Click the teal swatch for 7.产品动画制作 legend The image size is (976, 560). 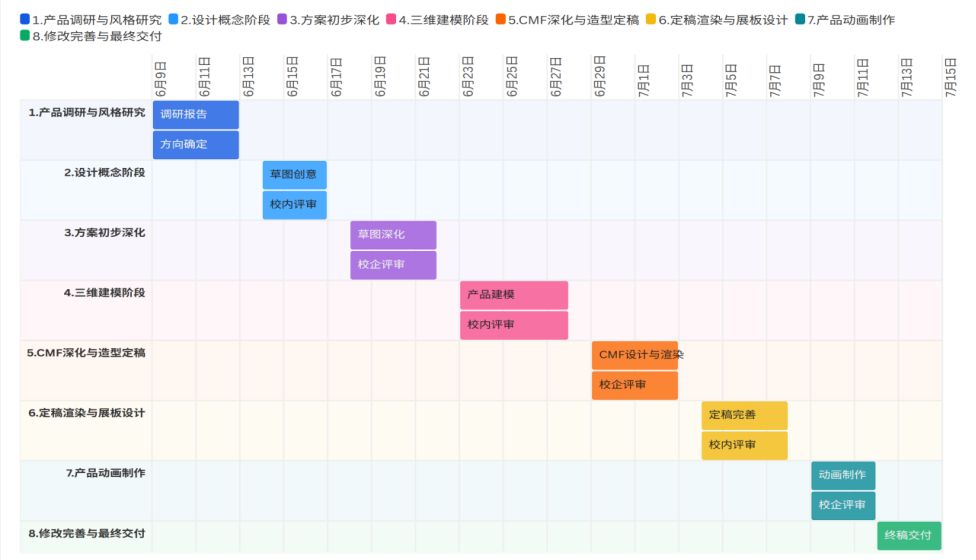tap(800, 19)
